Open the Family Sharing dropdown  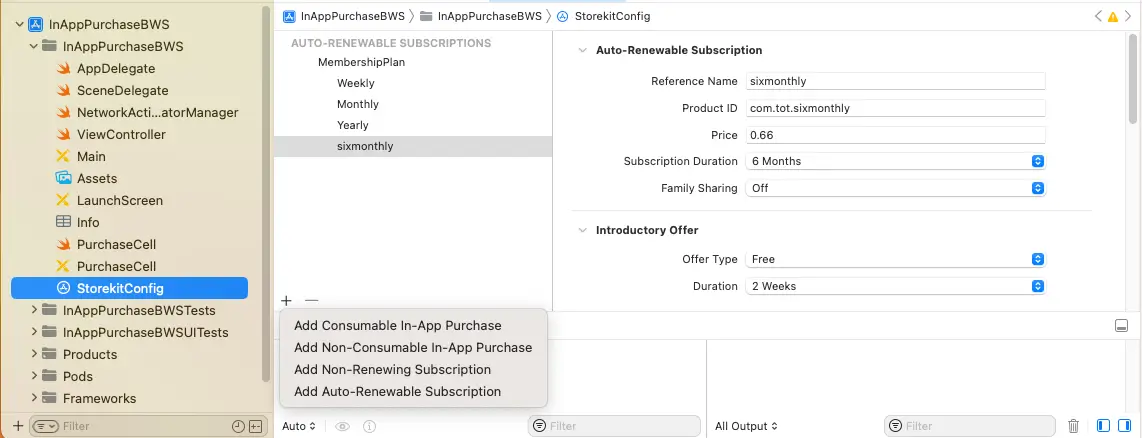click(896, 188)
